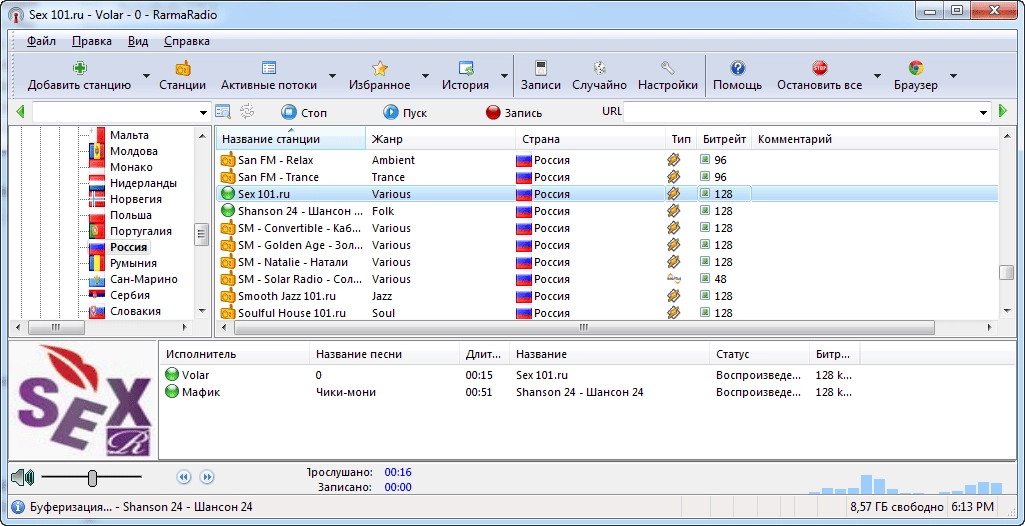Sort by Страна column header

(590, 139)
